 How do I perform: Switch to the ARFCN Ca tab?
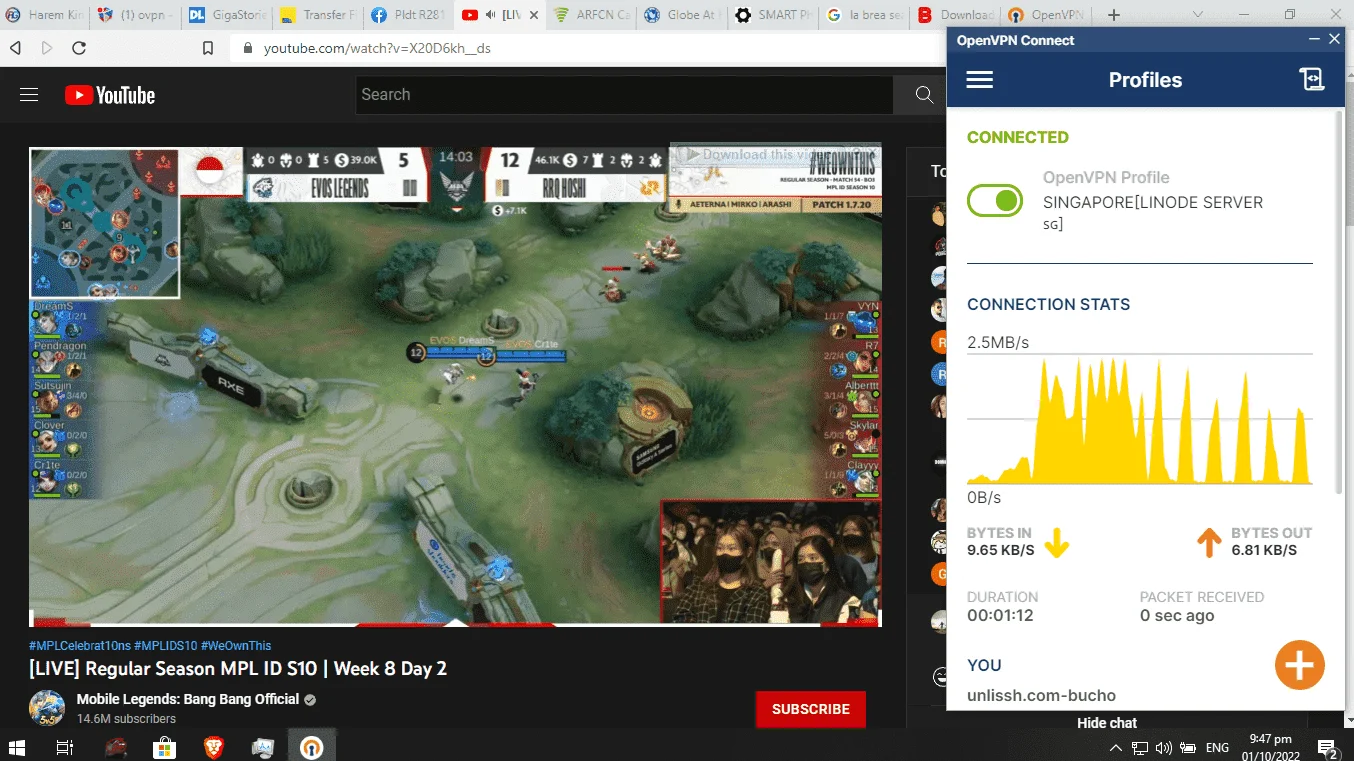590,15
